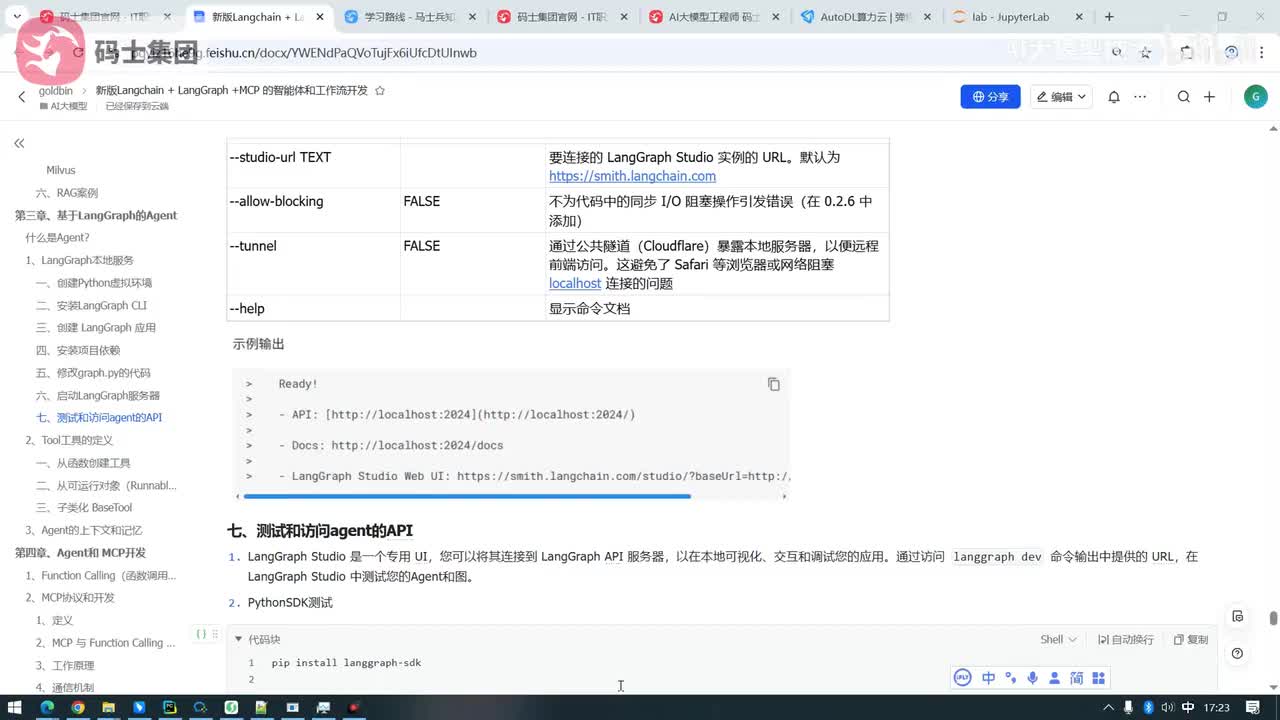Go to outline 2、MCP协议和开发
1280x720 pixels.
pyautogui.click(x=70, y=598)
